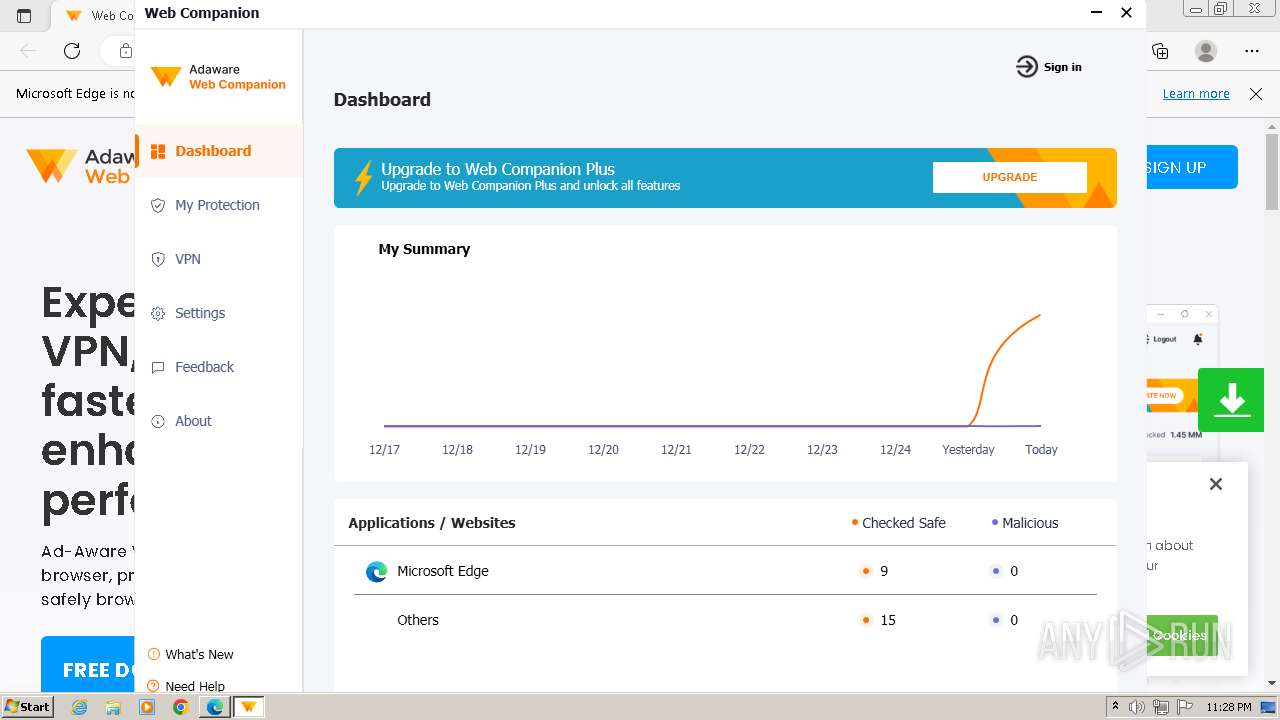The image size is (1280, 720).
Task: Click the Microsoft Edge app icon in table
Action: click(x=376, y=571)
